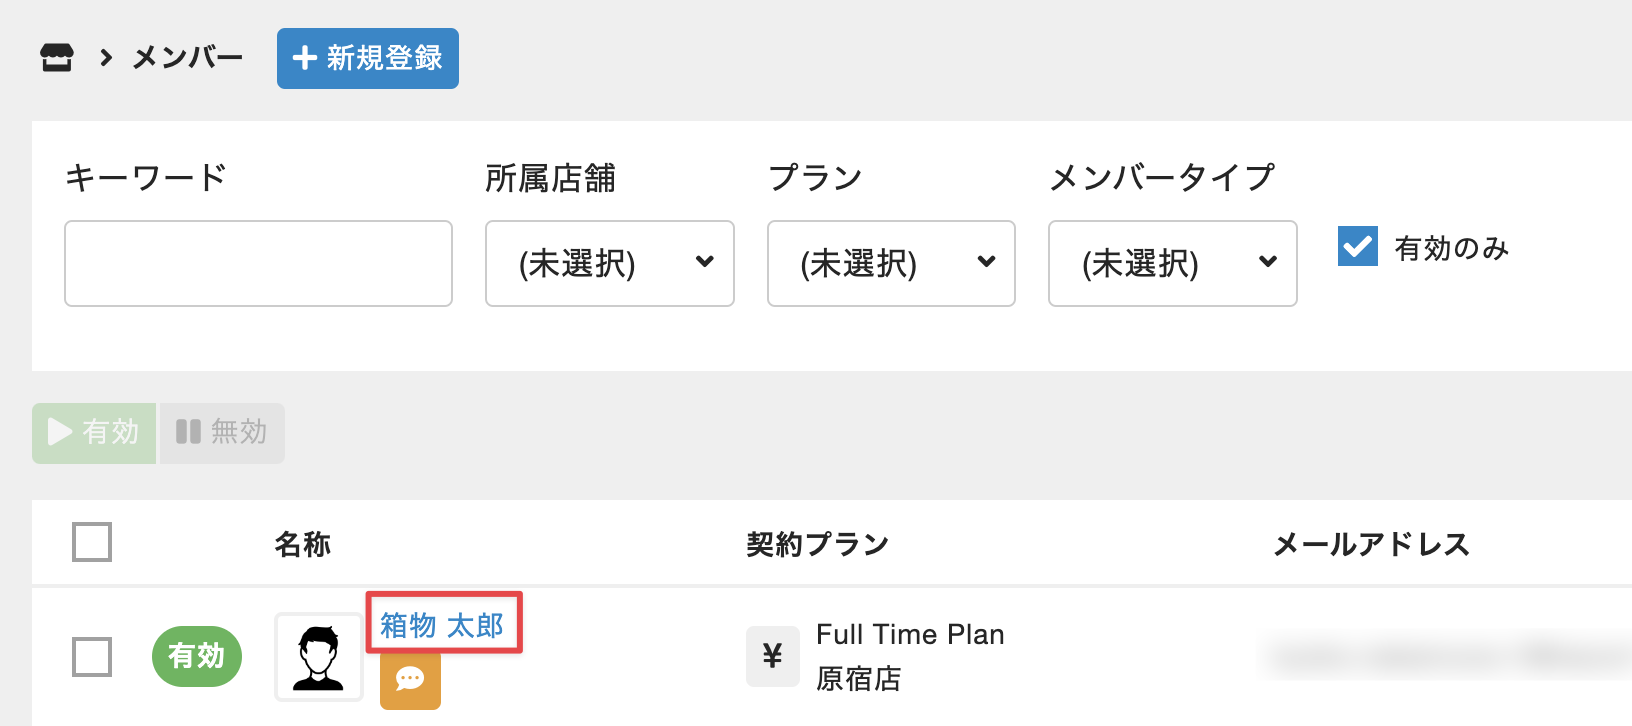The width and height of the screenshot is (1632, 726).
Task: Check the select-all header checkbox
Action: pos(92,542)
